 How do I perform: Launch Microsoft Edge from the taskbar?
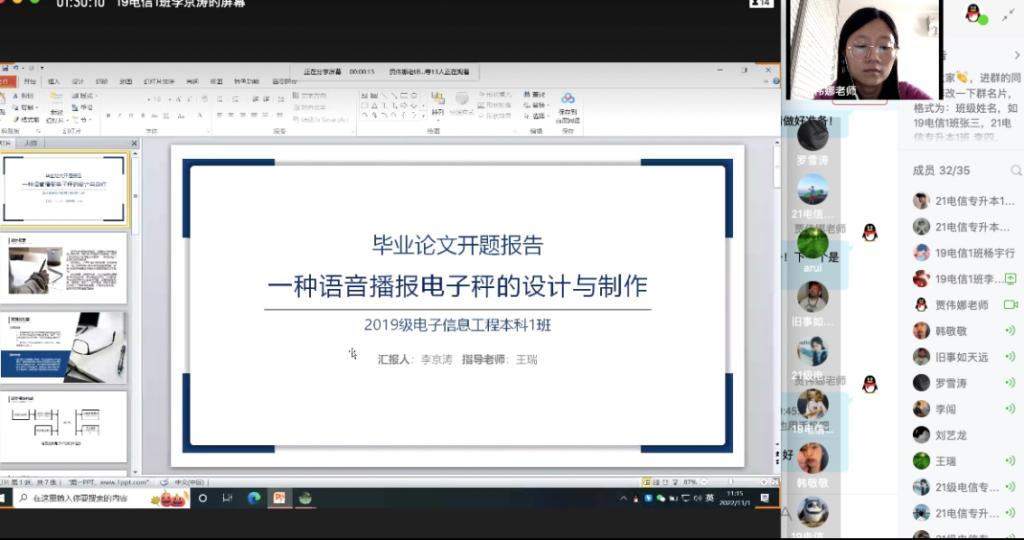253,497
